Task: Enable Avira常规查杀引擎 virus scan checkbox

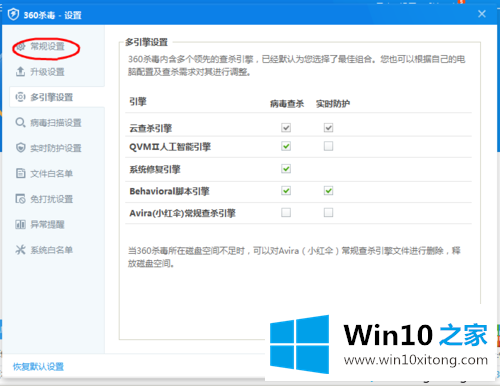Action: [x=286, y=212]
